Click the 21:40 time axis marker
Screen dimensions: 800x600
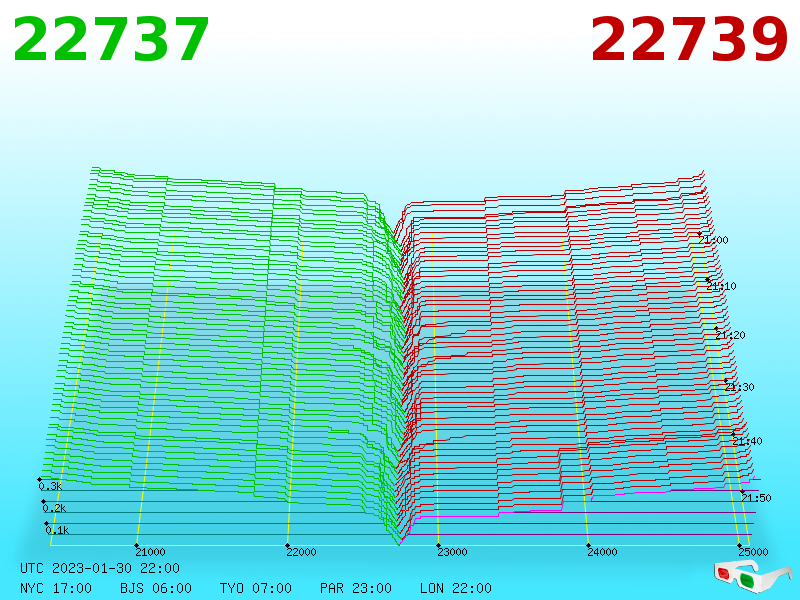[747, 441]
